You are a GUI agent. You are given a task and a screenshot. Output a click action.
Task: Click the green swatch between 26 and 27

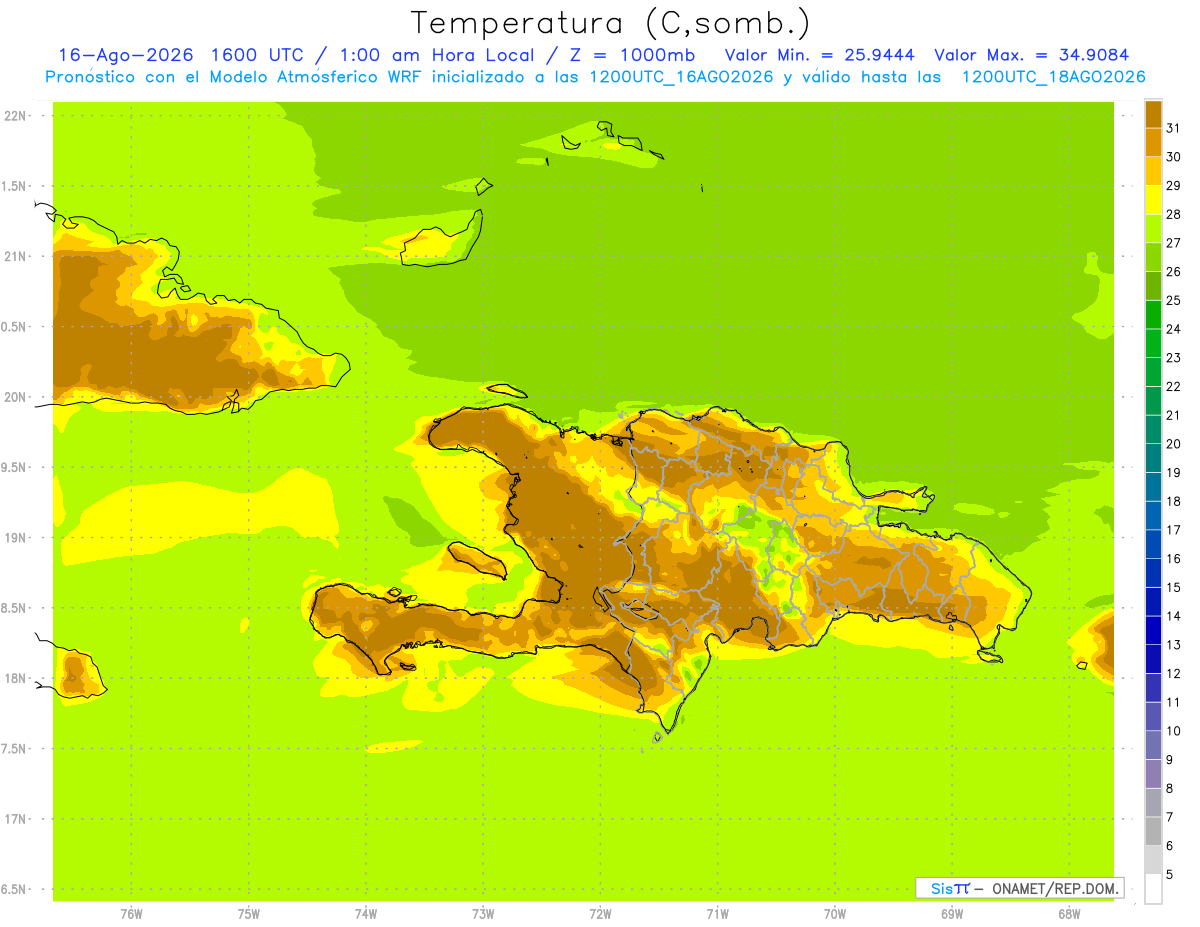tap(1153, 257)
